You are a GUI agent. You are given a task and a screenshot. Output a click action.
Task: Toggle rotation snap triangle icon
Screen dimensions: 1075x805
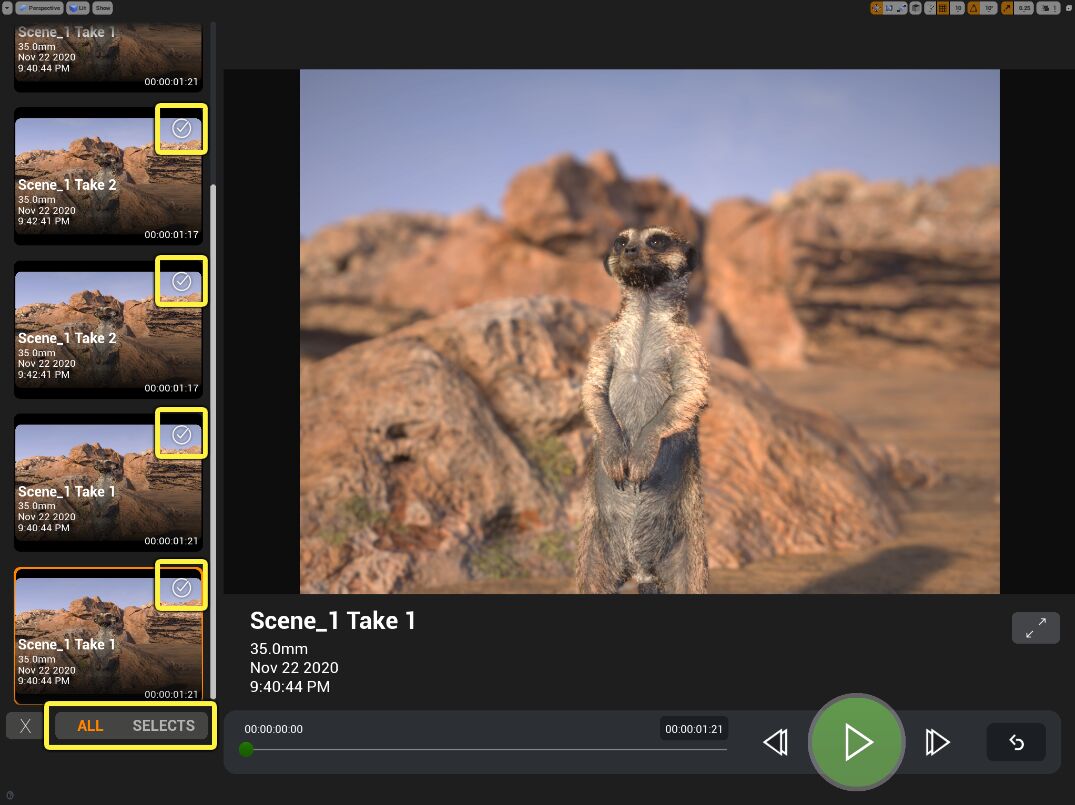974,8
